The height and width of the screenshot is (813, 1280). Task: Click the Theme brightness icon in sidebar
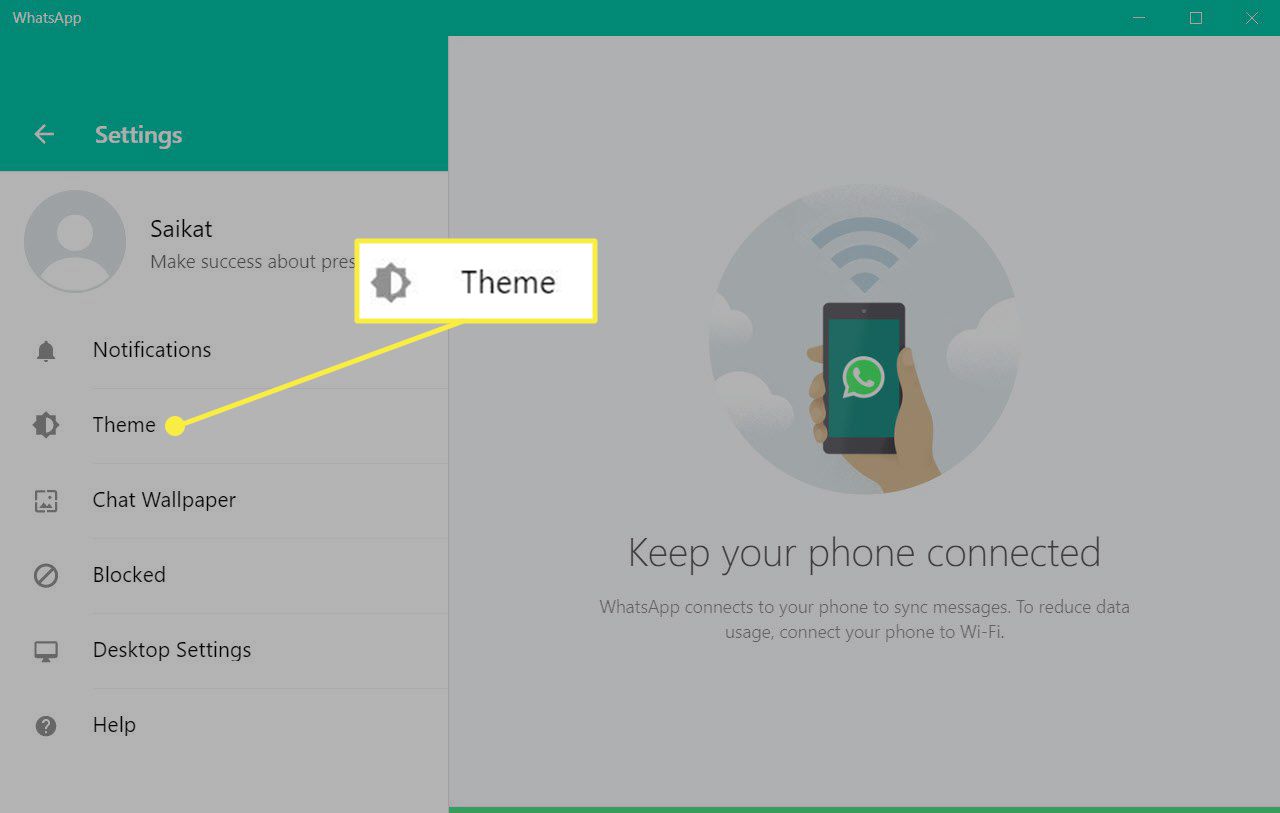46,425
